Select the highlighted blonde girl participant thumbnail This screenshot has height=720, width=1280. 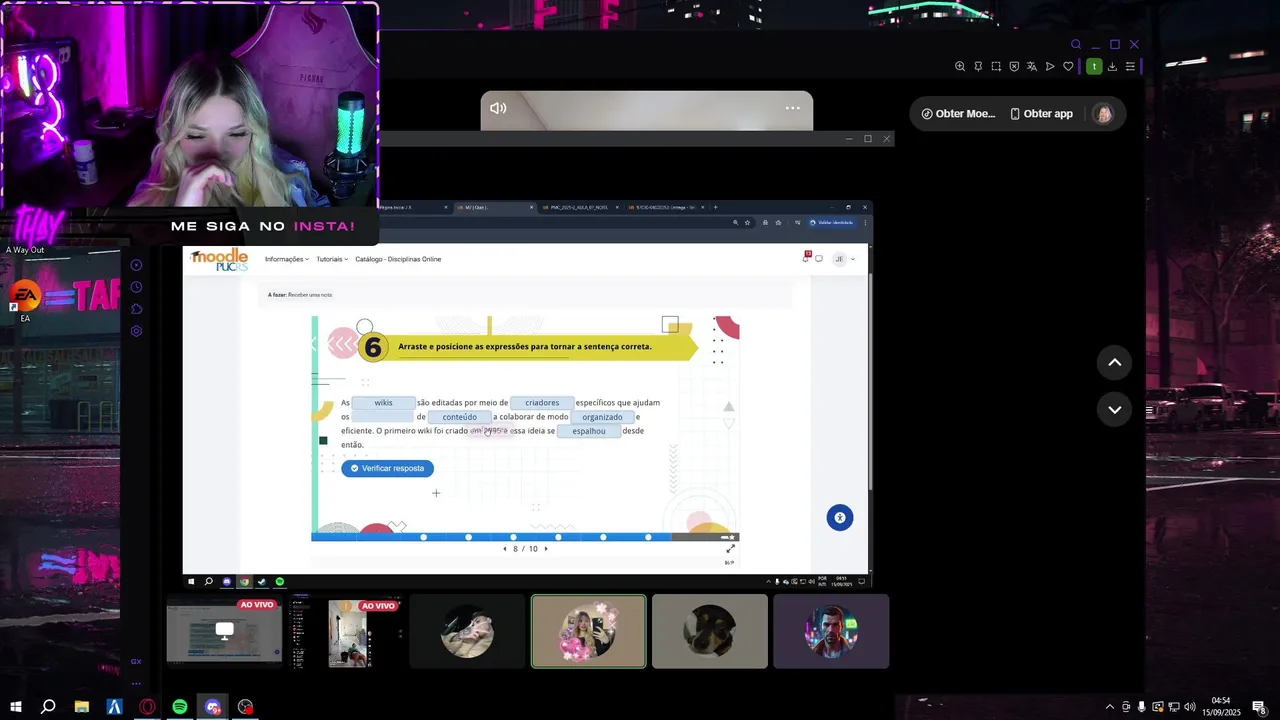pos(589,631)
